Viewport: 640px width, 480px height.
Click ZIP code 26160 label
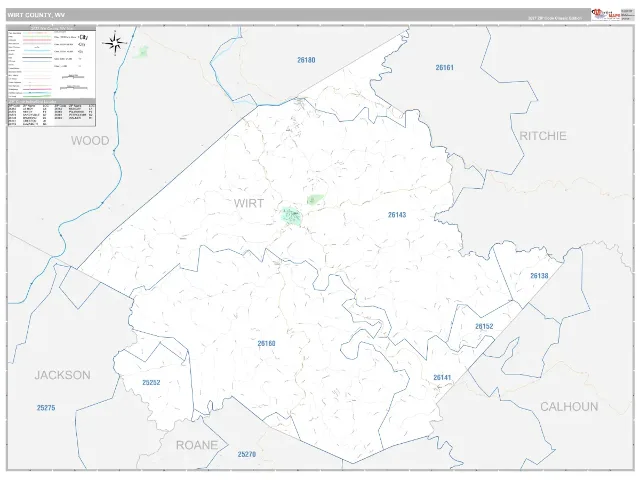(267, 344)
